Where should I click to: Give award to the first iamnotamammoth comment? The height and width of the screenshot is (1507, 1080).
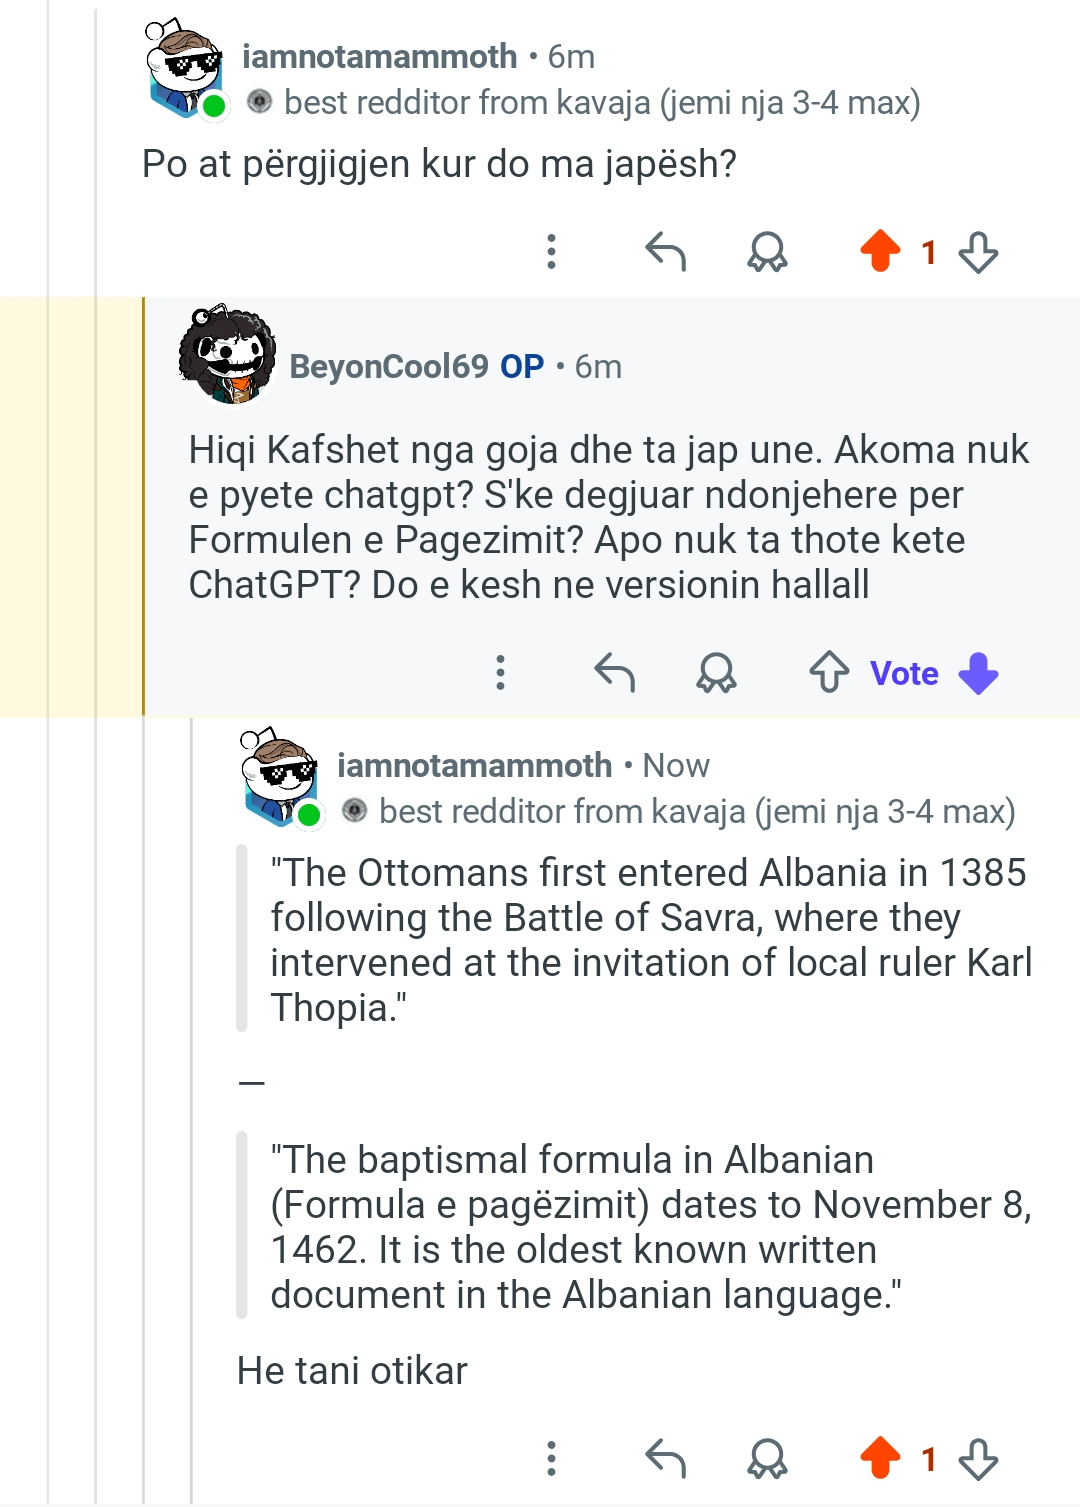[x=767, y=251]
